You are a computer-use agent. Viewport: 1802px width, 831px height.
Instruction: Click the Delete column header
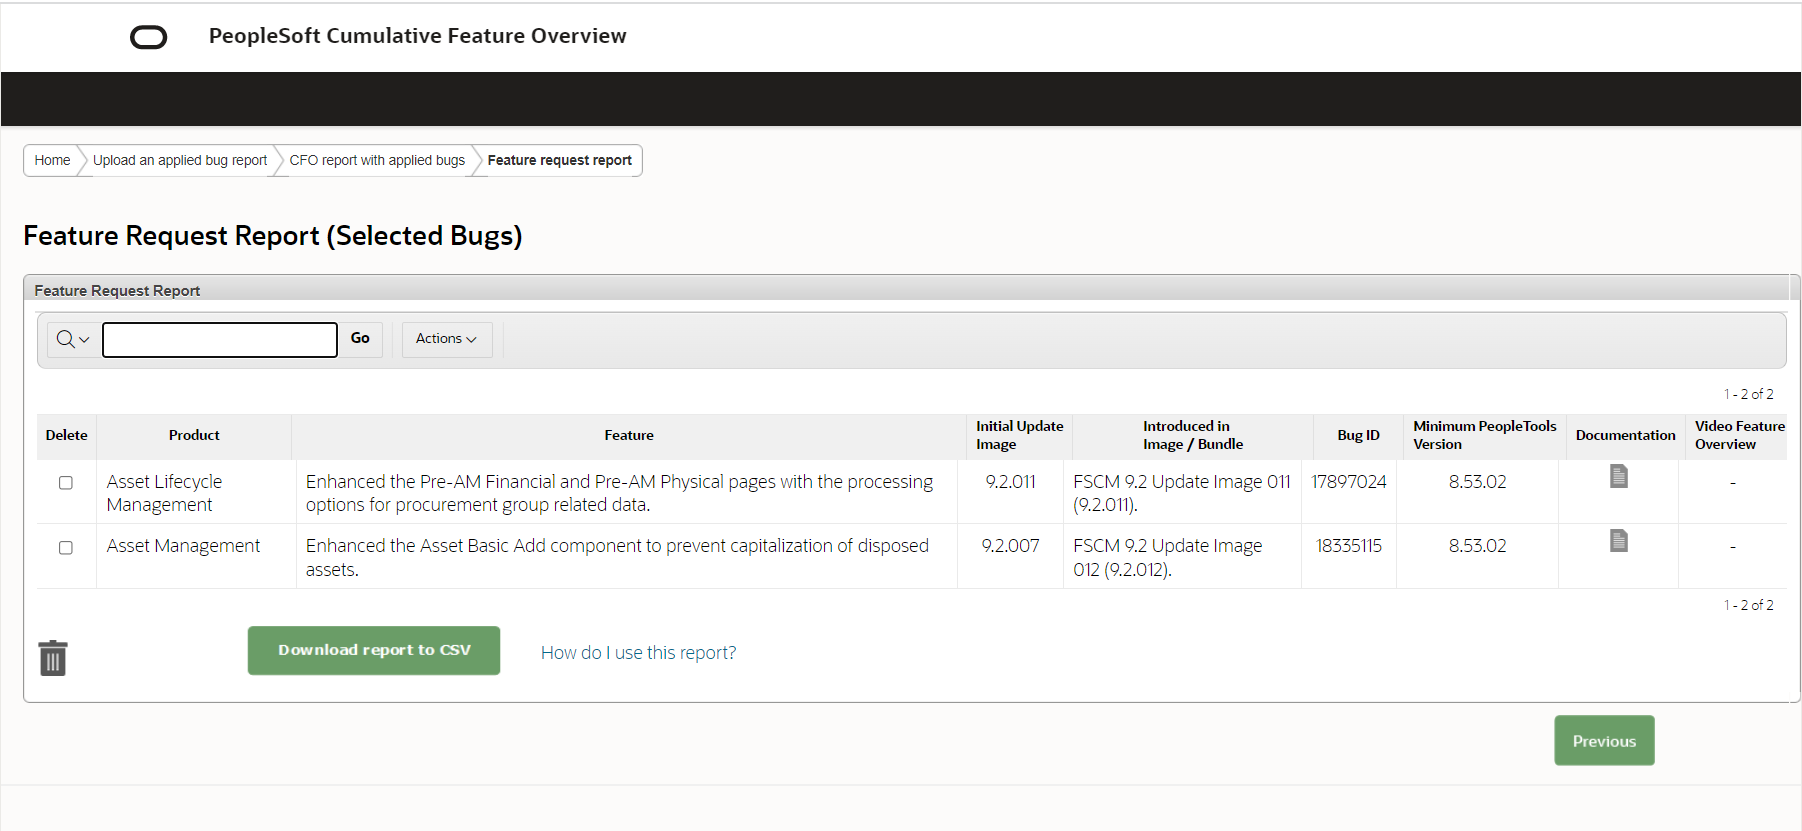click(x=67, y=435)
